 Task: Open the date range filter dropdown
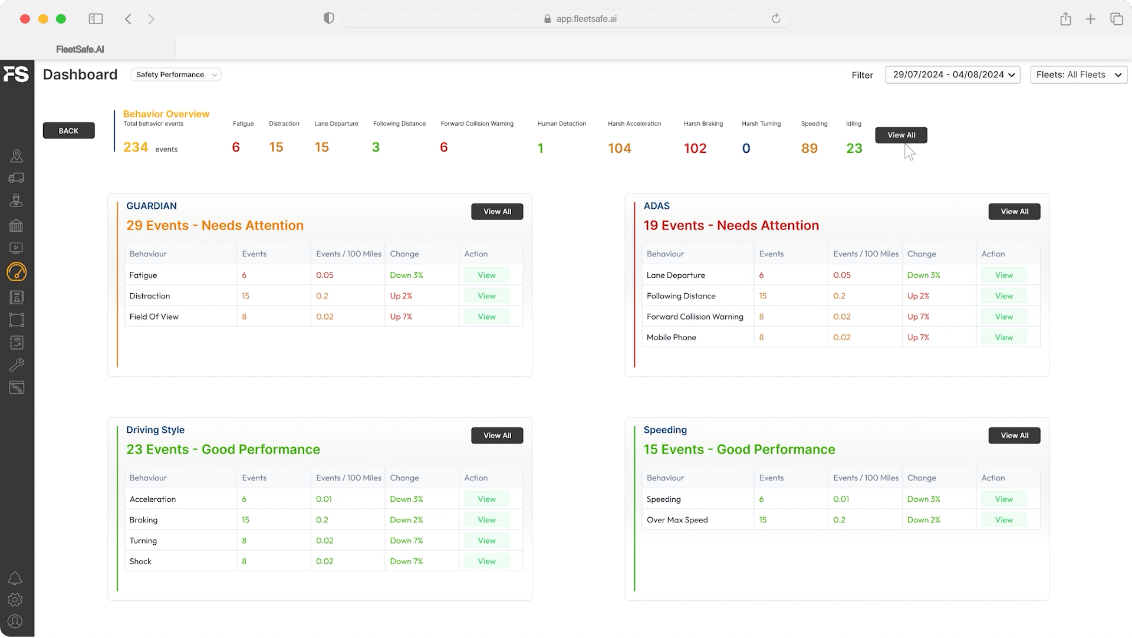(x=952, y=75)
